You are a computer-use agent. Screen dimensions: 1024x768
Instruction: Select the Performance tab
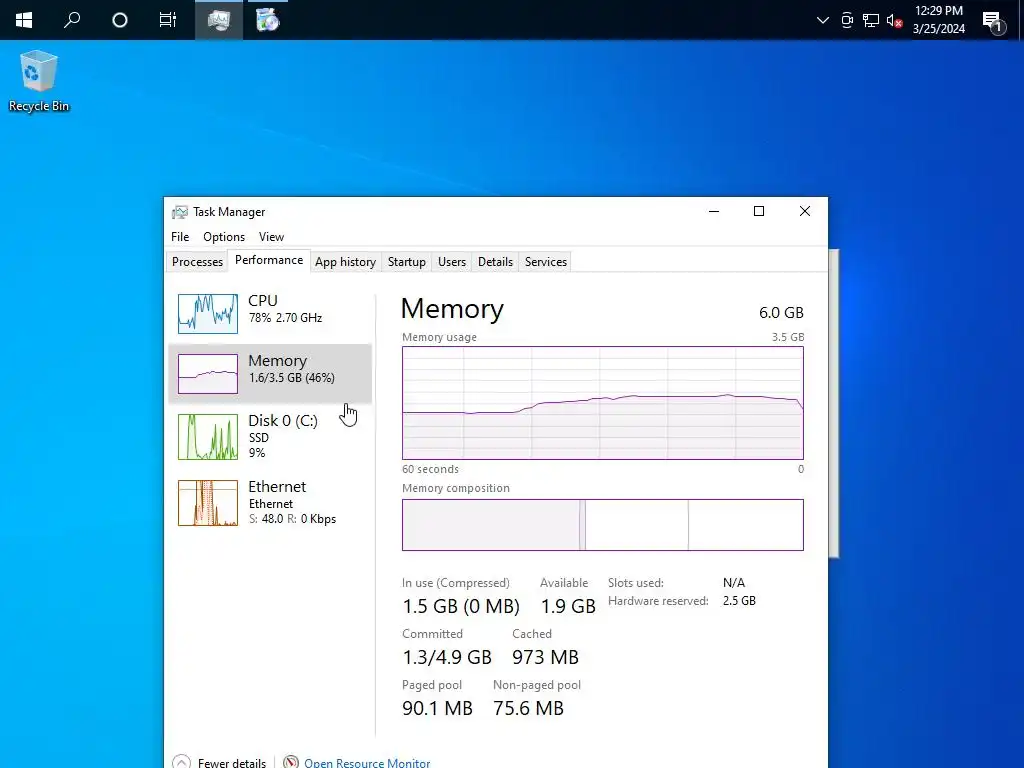[x=269, y=260]
